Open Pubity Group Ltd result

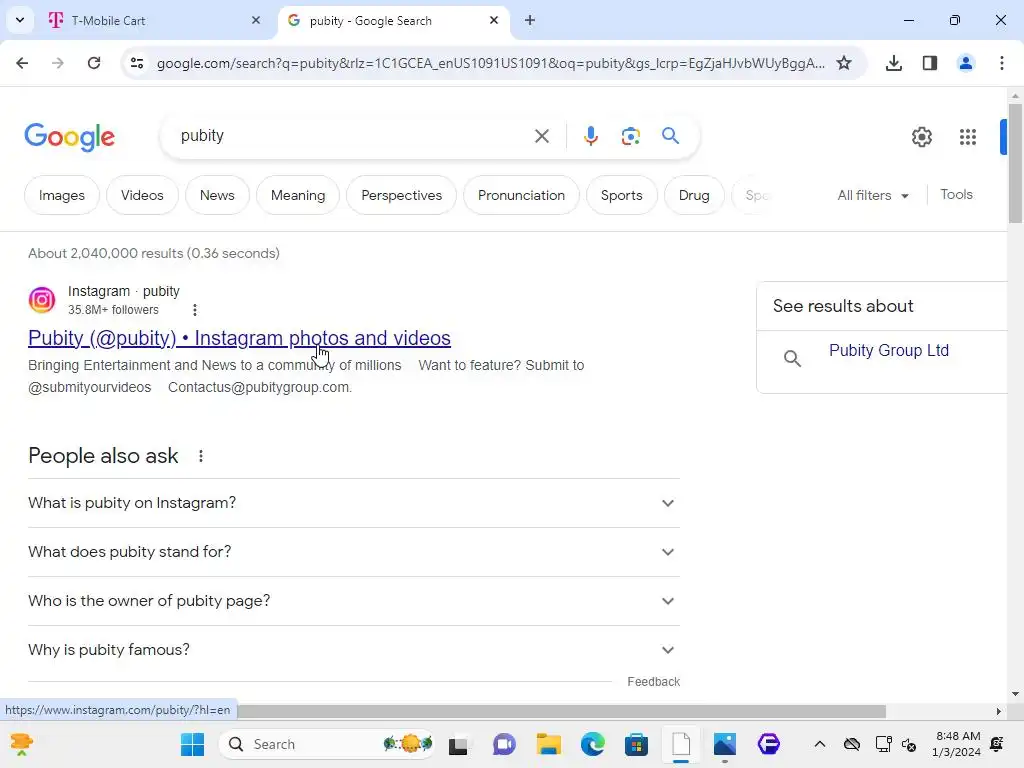(888, 350)
